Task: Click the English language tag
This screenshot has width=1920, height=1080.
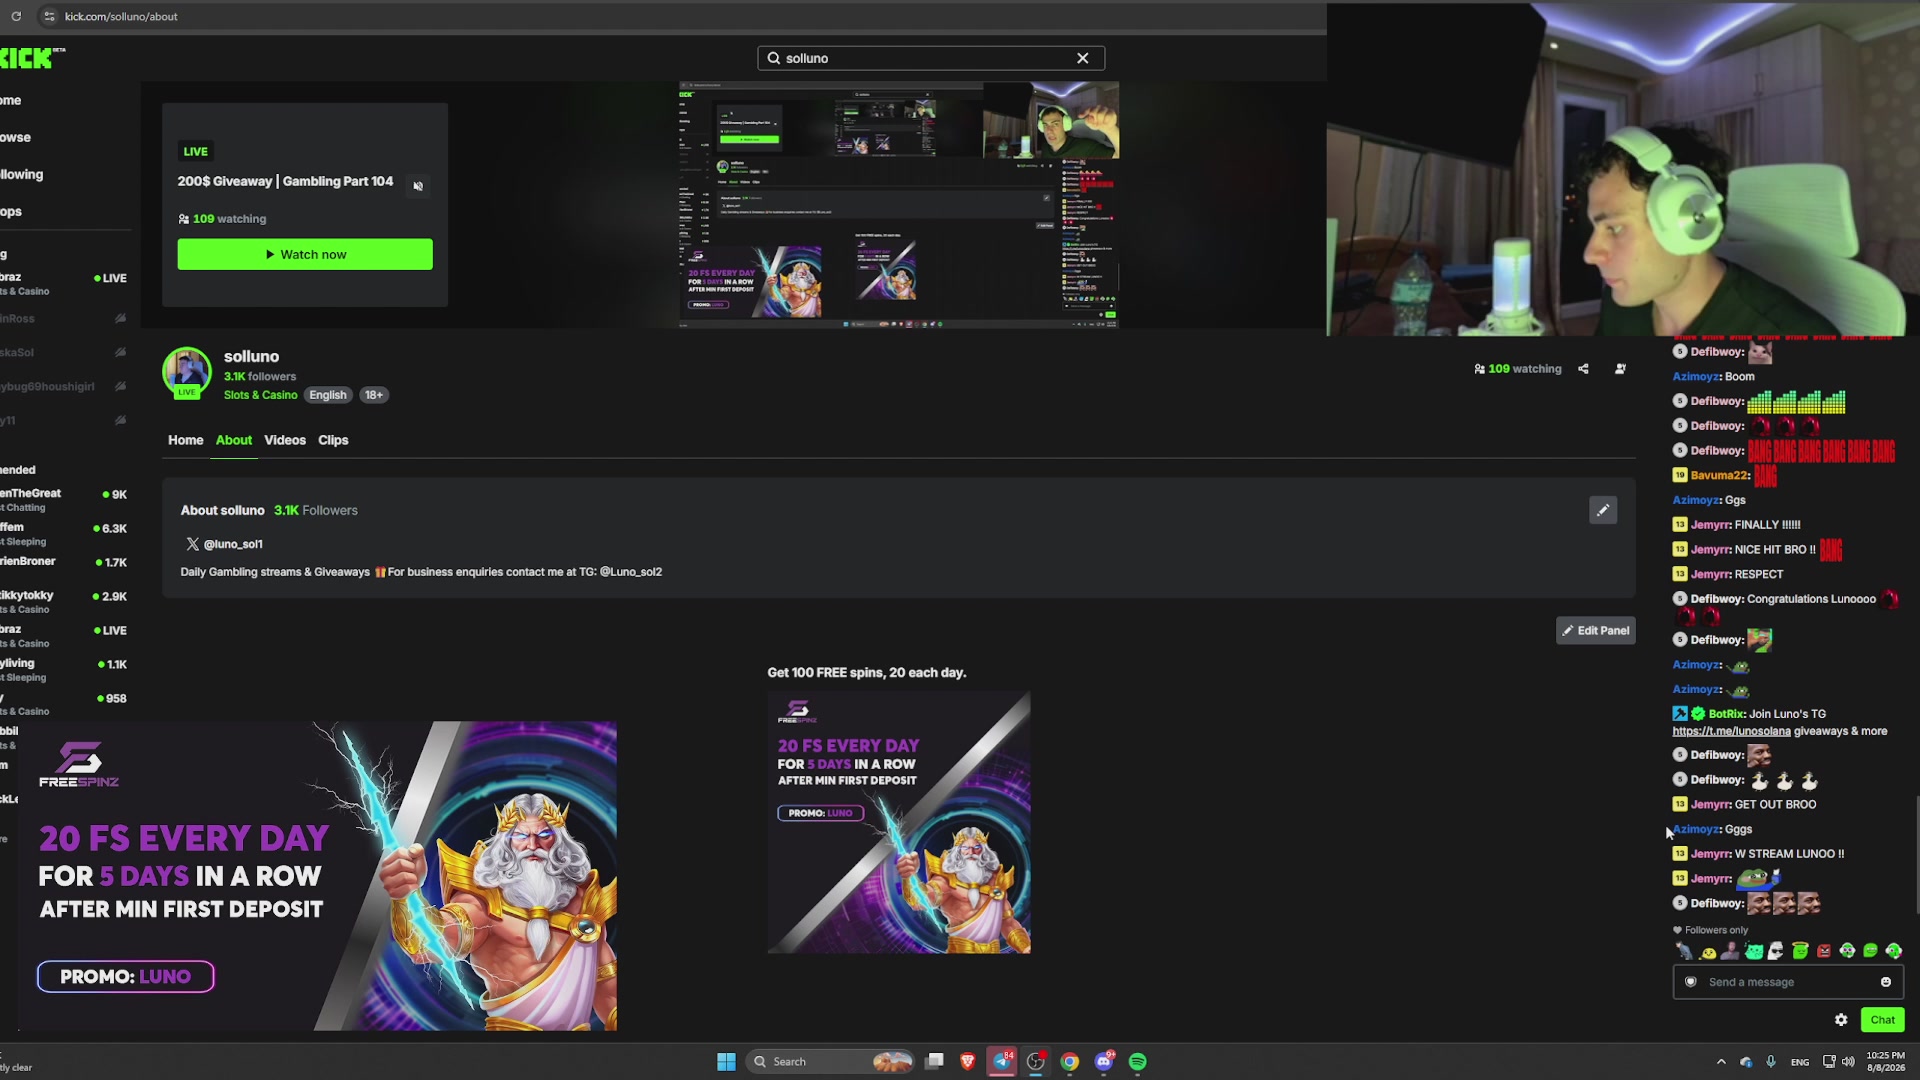Action: pyautogui.click(x=328, y=395)
